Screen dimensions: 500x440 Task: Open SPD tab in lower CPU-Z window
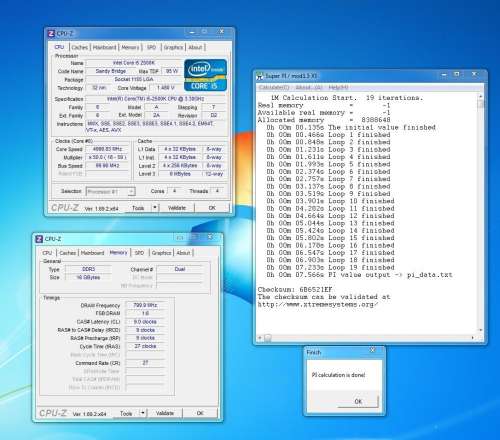coord(139,253)
